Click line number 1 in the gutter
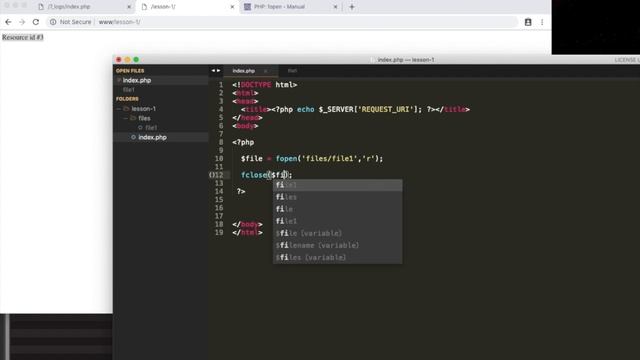The height and width of the screenshot is (360, 640). (221, 85)
